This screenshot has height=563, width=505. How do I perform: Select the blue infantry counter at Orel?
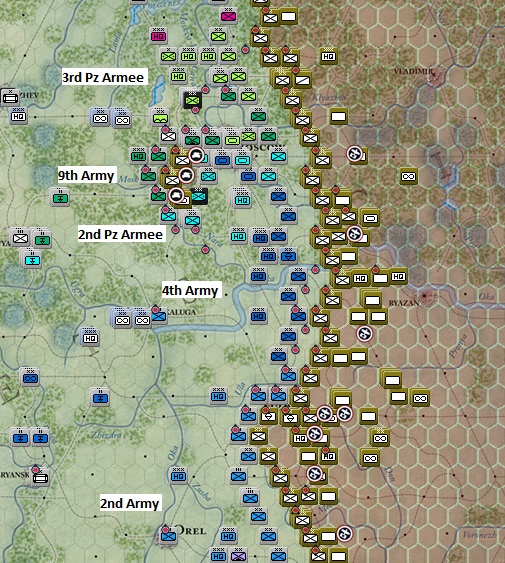tap(168, 536)
